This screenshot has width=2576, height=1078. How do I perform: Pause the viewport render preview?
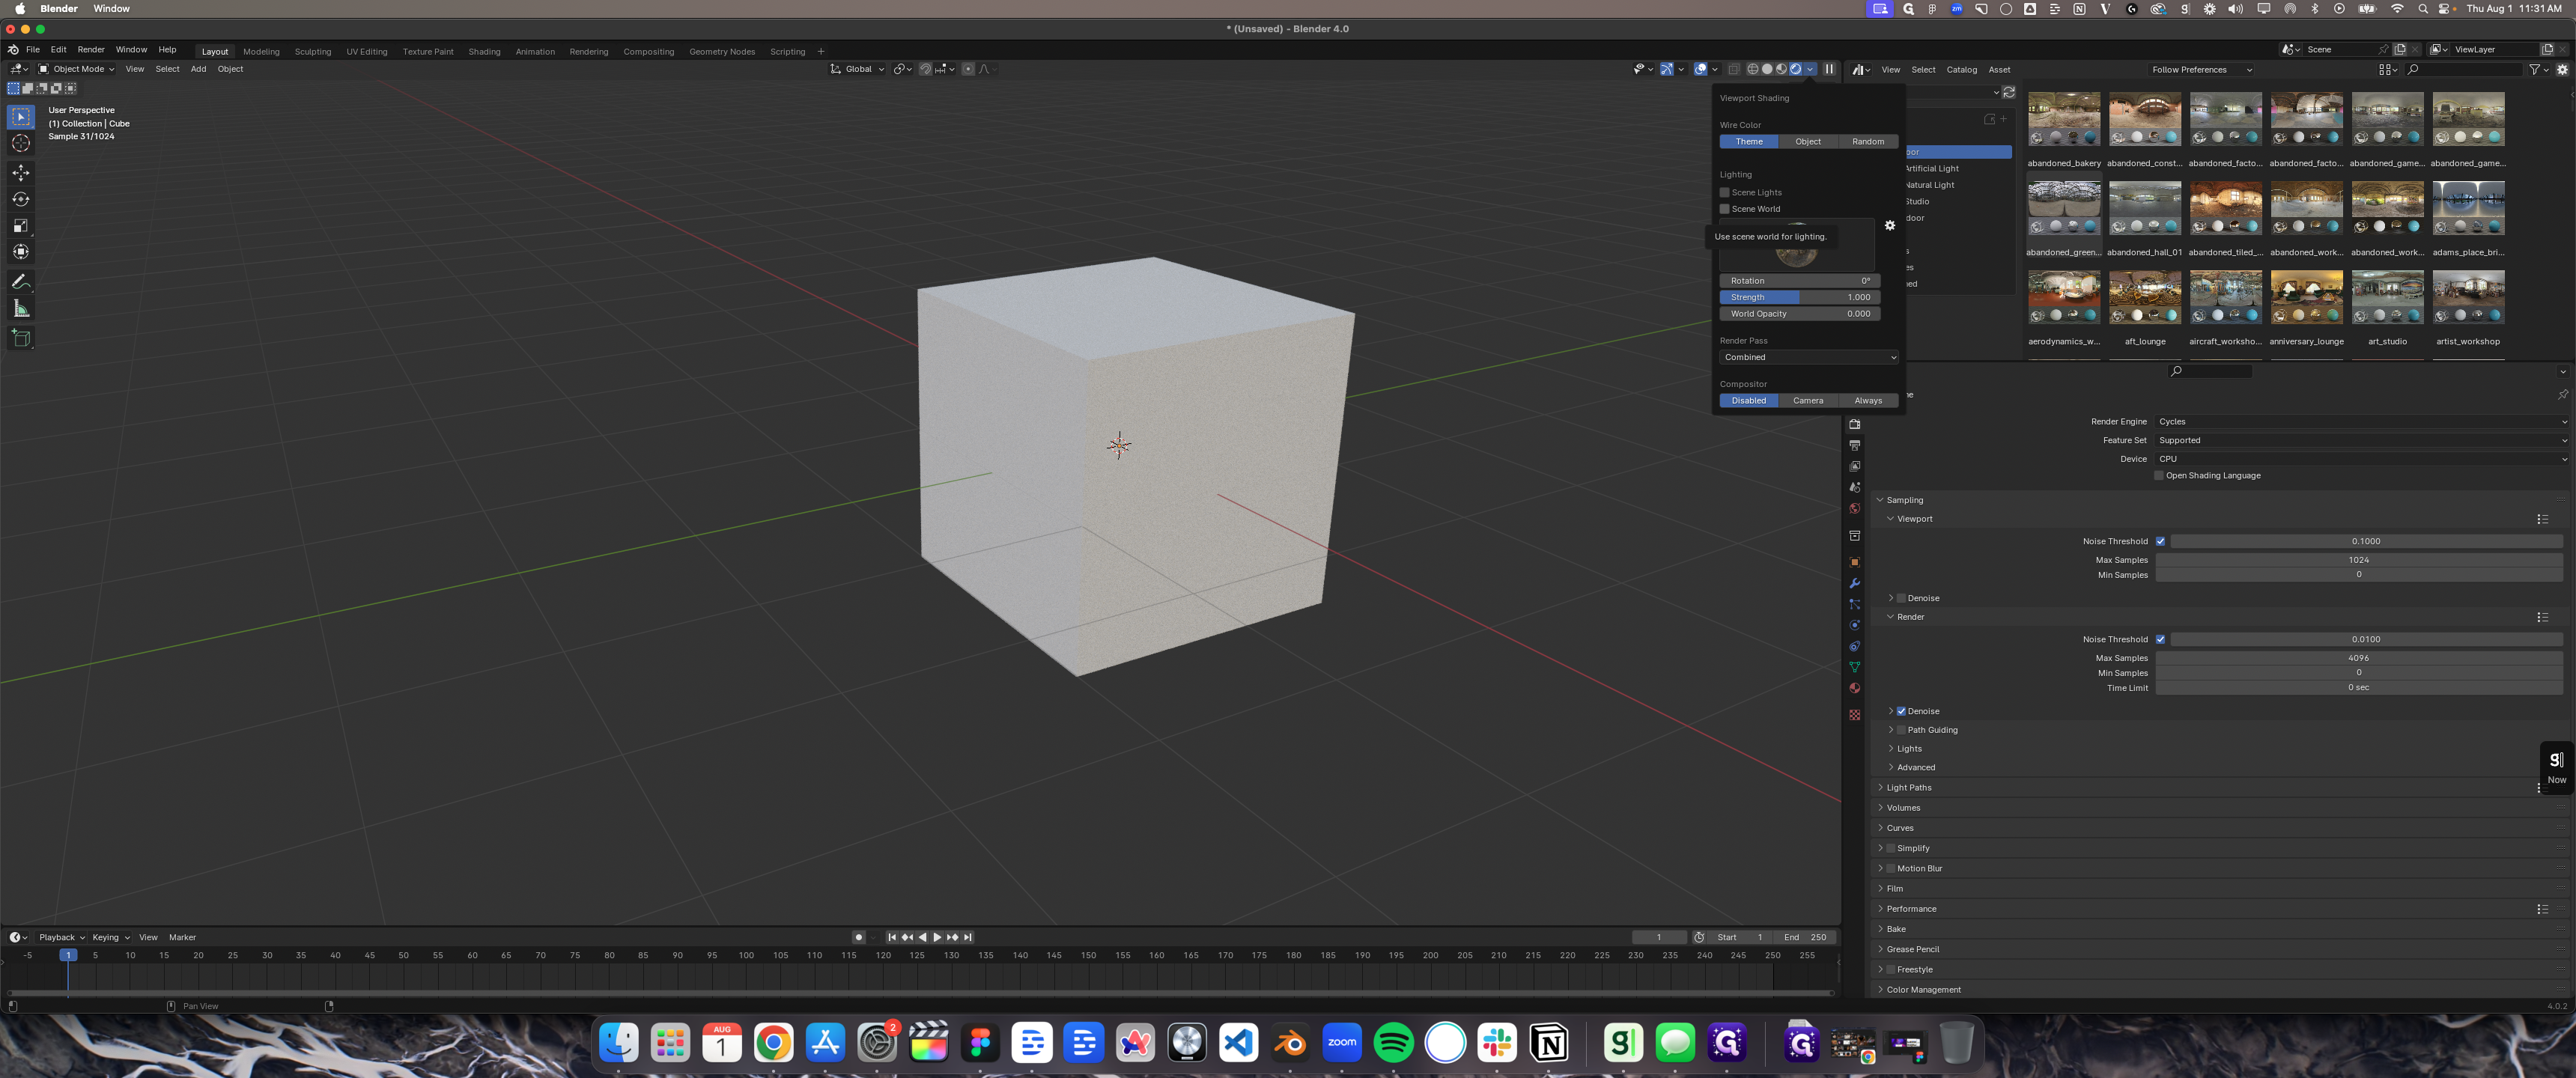[1829, 69]
